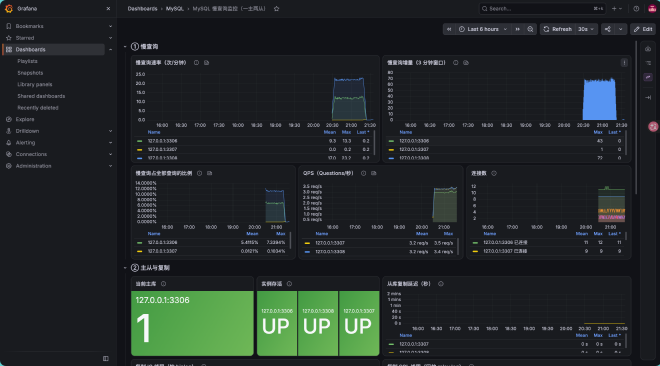The height and width of the screenshot is (366, 660).
Task: Expand the Administration sidebar chevron
Action: click(x=110, y=166)
